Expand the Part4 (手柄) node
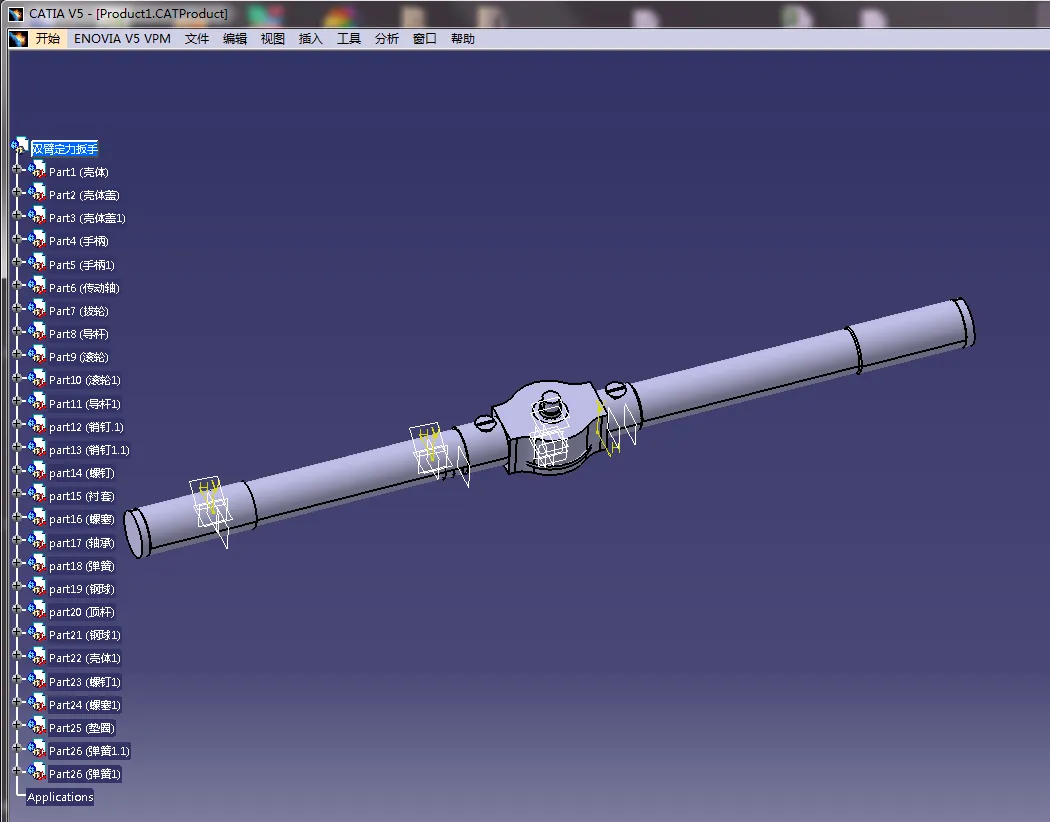Image resolution: width=1050 pixels, height=822 pixels. tap(17, 238)
